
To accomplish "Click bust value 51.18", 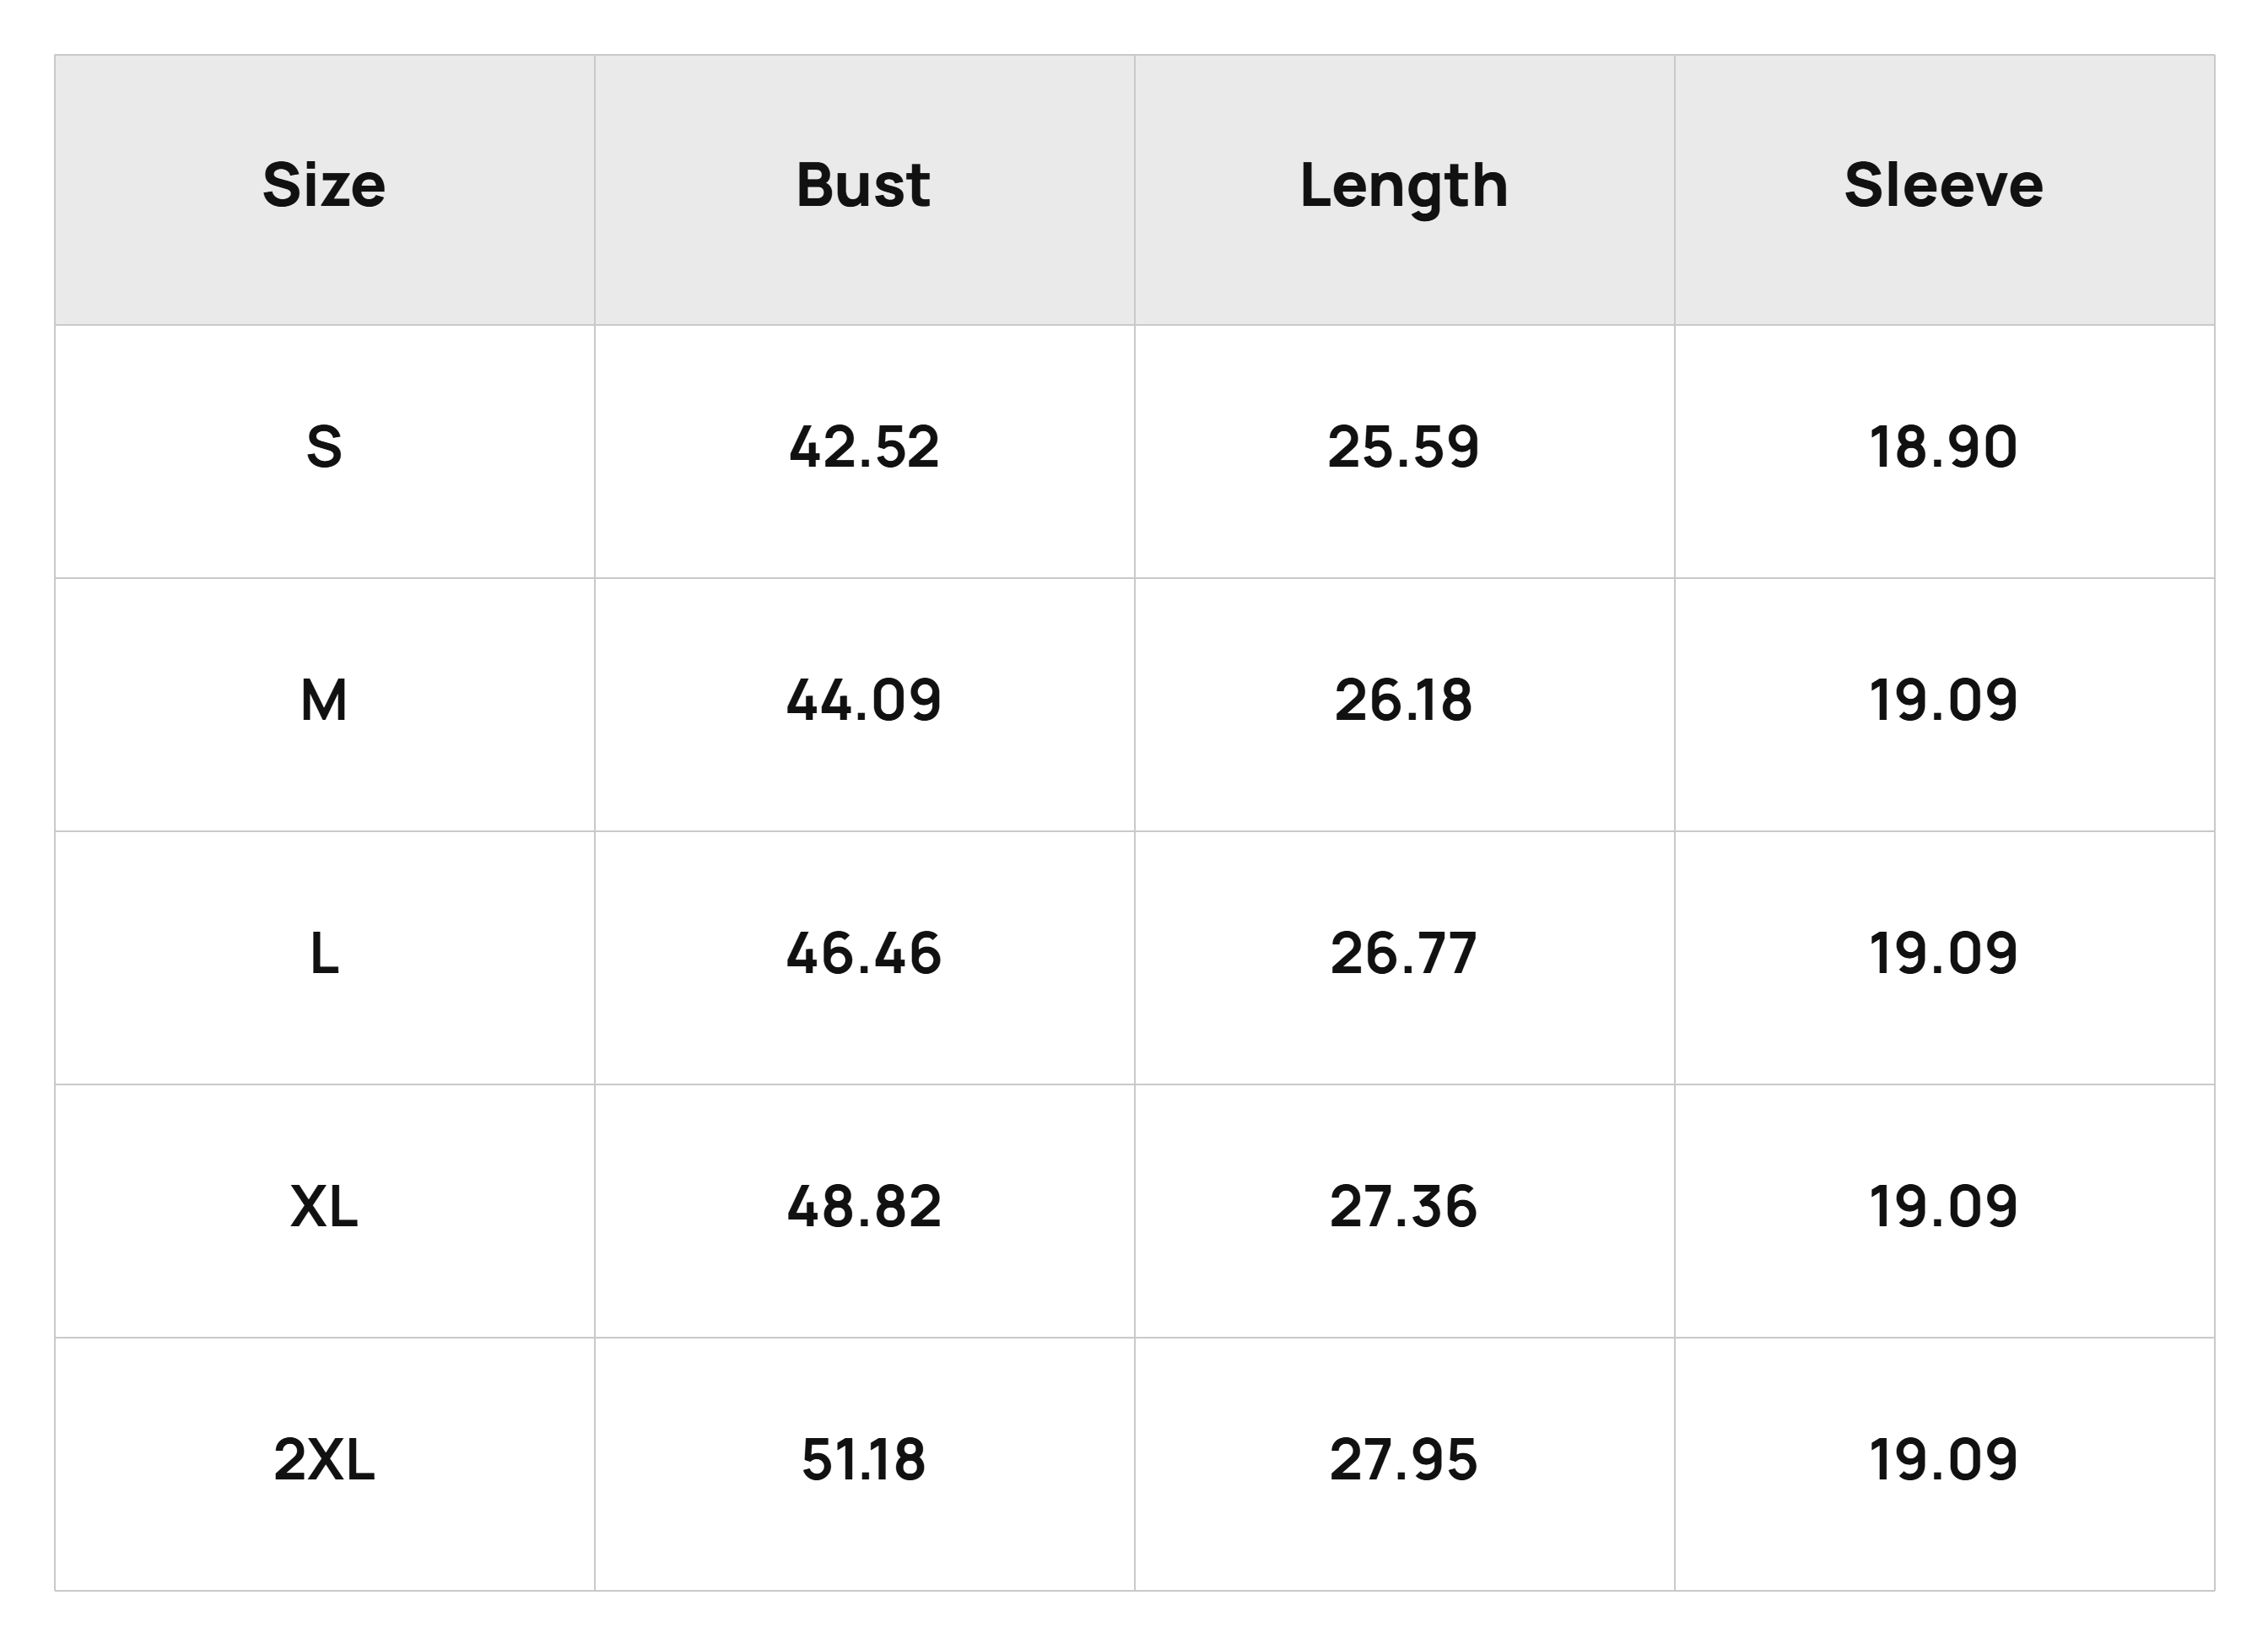I will coord(864,1459).
